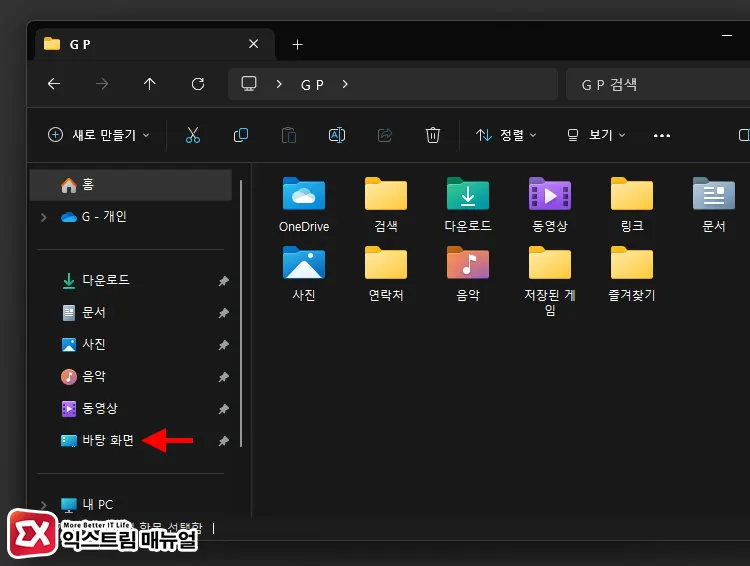Click the Copy icon in toolbar

tap(241, 135)
